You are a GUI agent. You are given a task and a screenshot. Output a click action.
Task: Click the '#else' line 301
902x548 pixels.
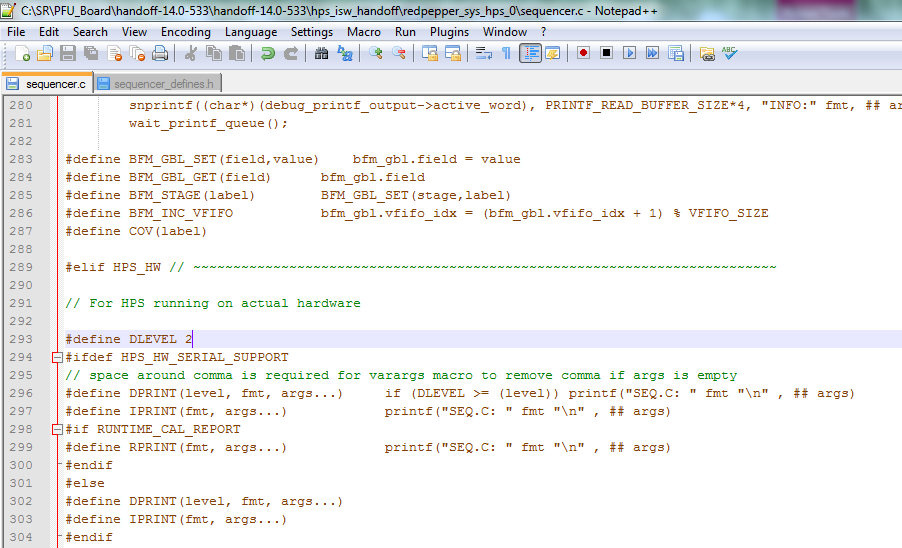pyautogui.click(x=85, y=484)
